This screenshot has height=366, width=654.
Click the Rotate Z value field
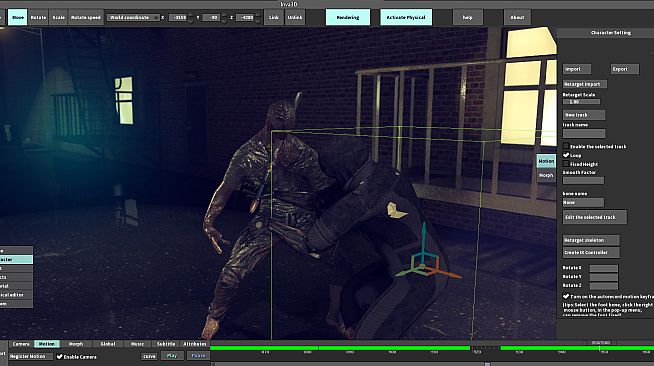click(x=604, y=286)
